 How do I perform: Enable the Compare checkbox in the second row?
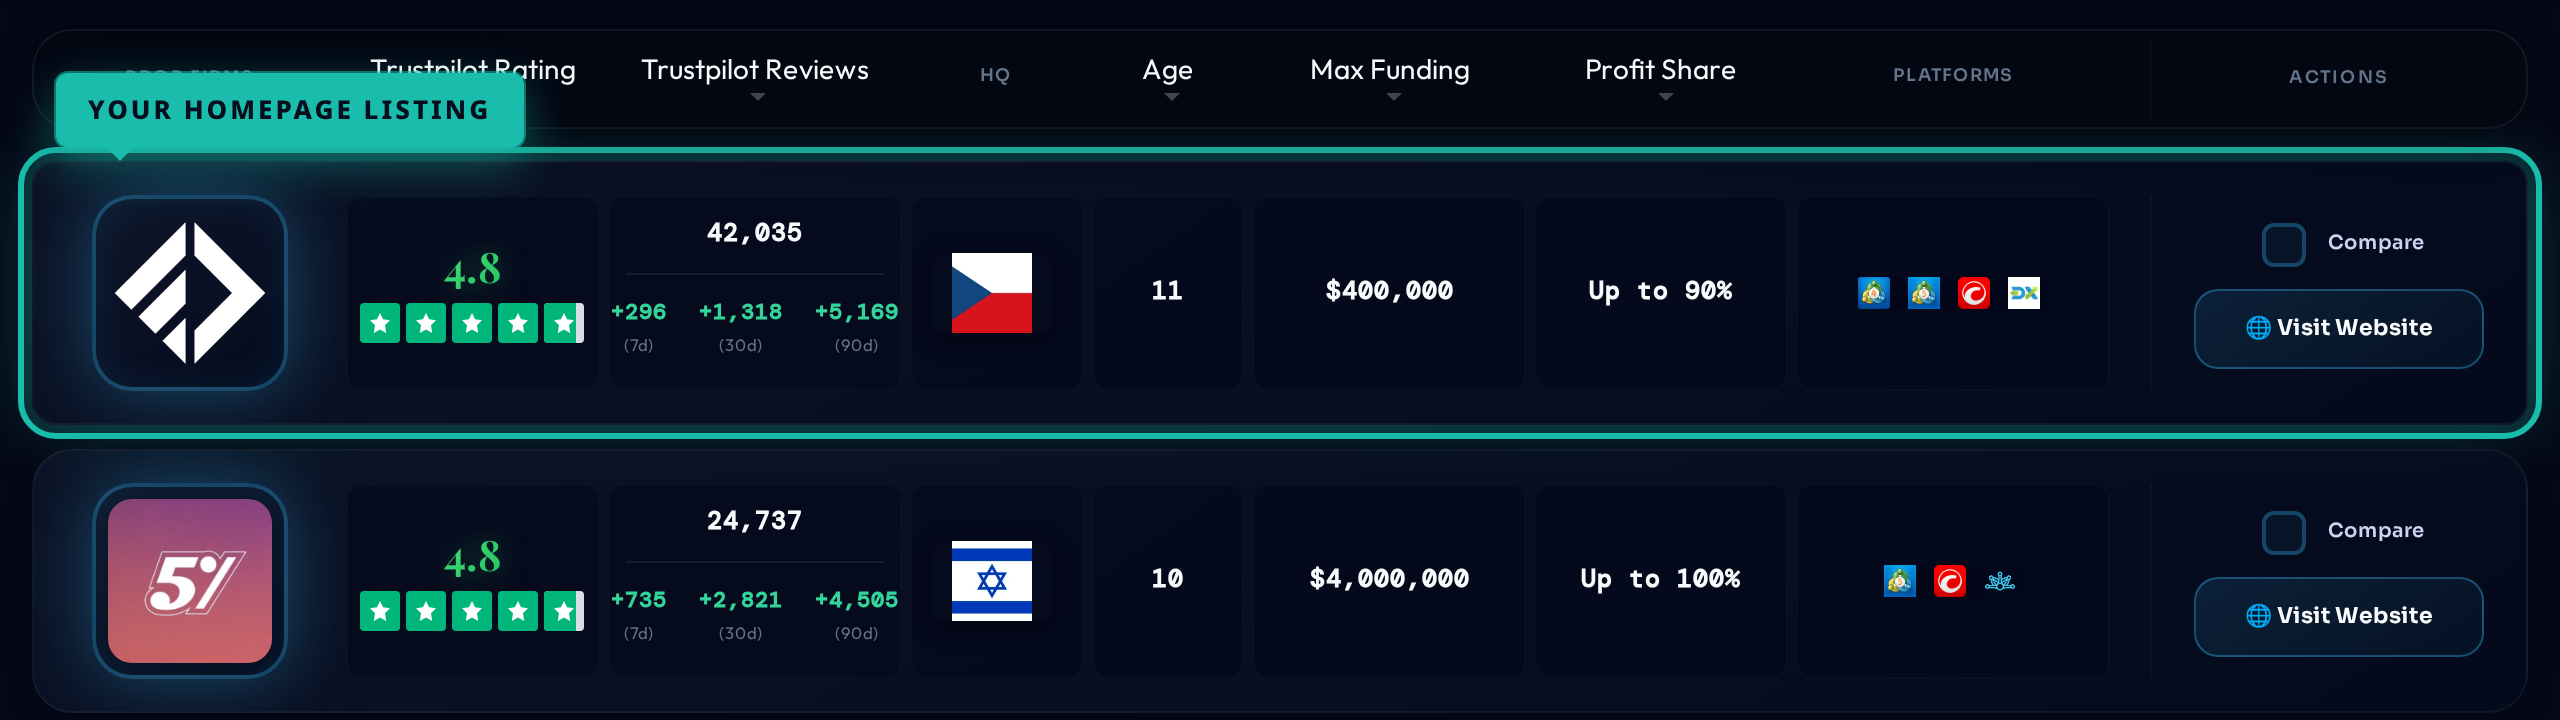[2283, 532]
